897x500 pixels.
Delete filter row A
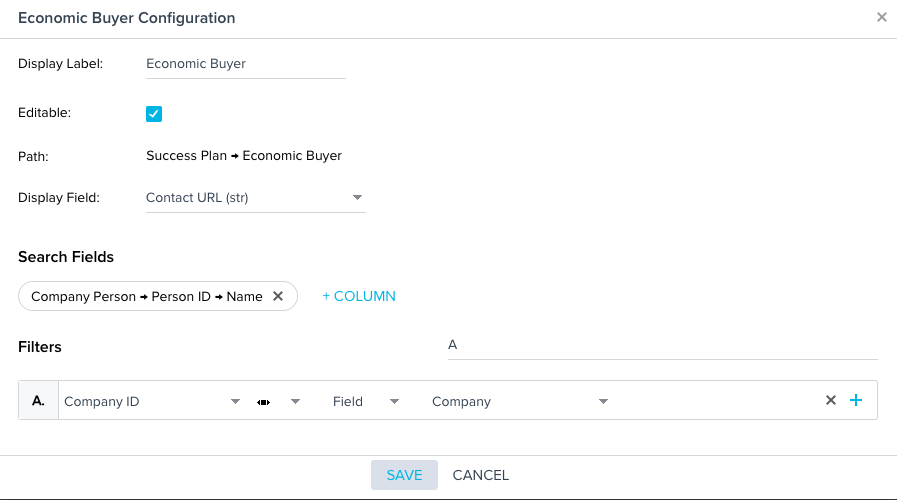[831, 400]
